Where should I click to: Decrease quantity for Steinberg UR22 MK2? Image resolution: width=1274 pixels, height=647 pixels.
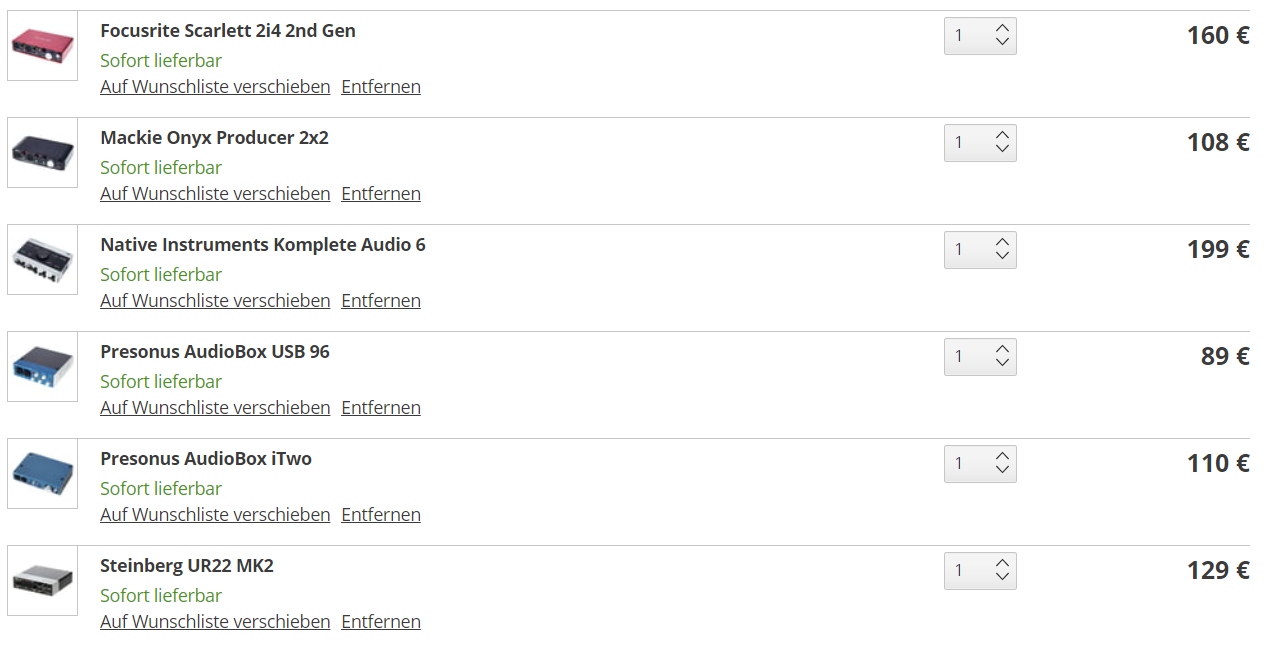pos(1002,578)
